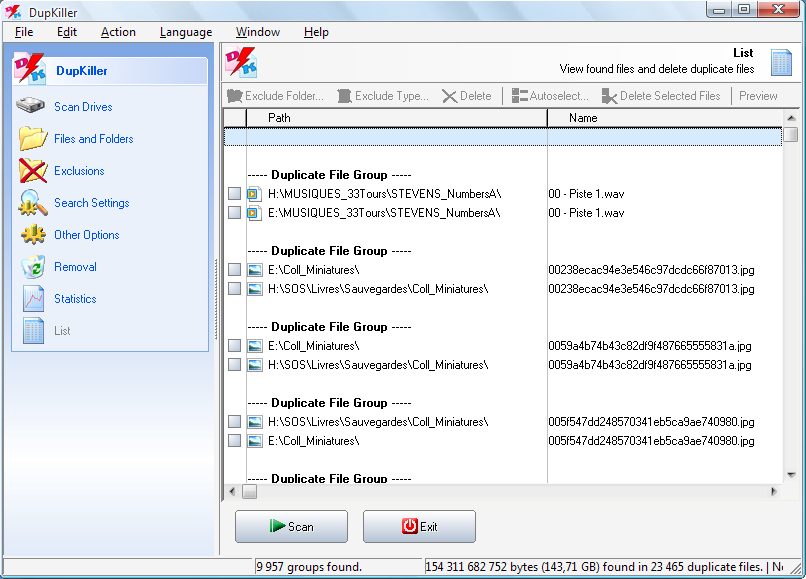This screenshot has width=806, height=579.
Task: Open the Other Options gear icon
Action: (x=33, y=234)
